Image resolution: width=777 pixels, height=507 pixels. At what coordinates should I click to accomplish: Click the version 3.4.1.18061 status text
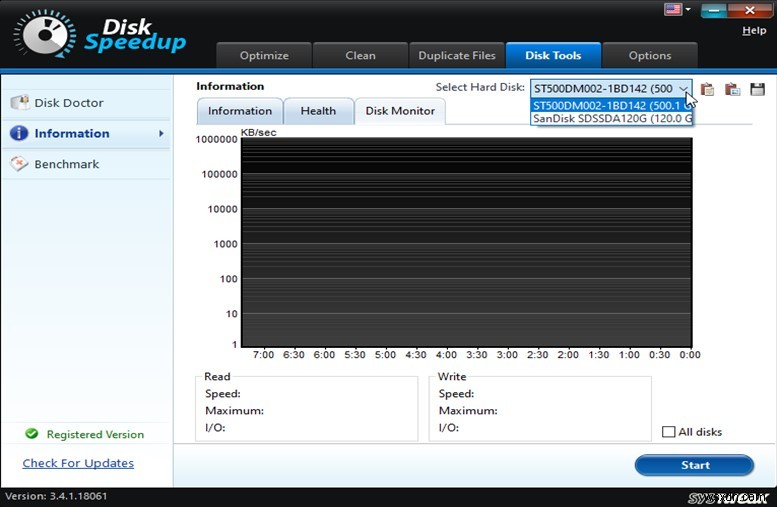56,496
